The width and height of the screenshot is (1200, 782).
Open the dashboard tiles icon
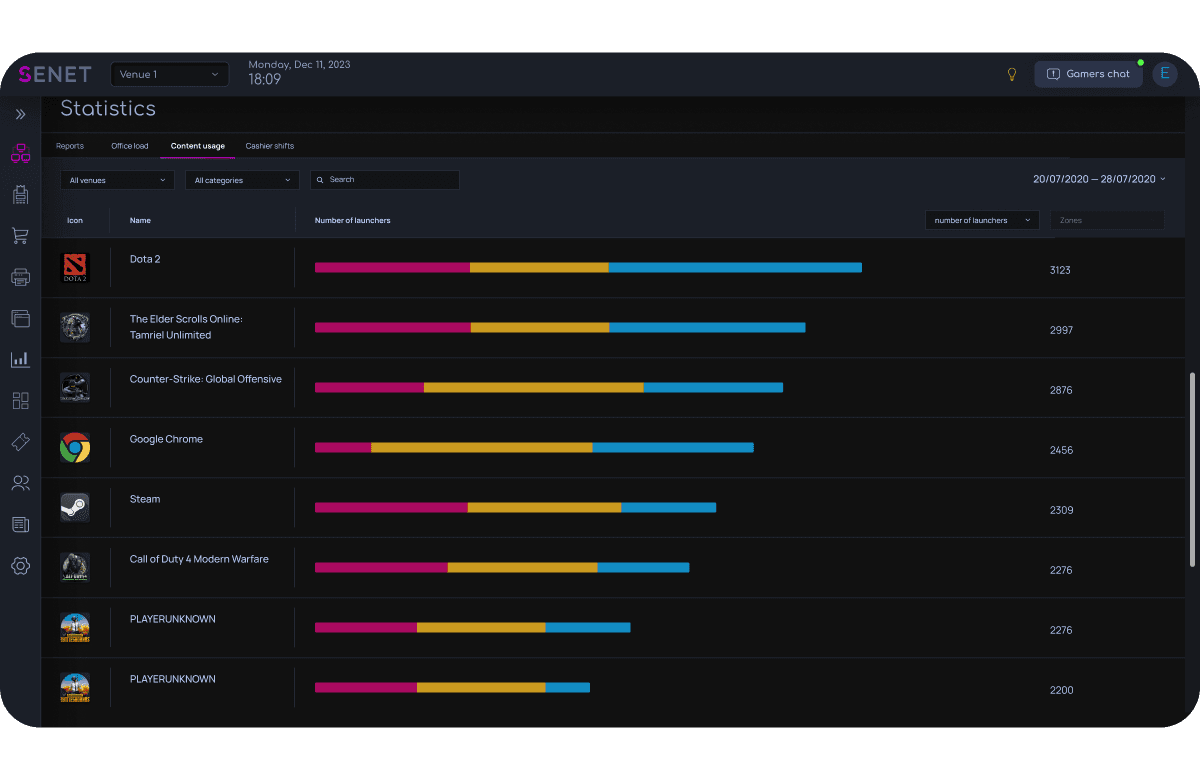point(20,401)
